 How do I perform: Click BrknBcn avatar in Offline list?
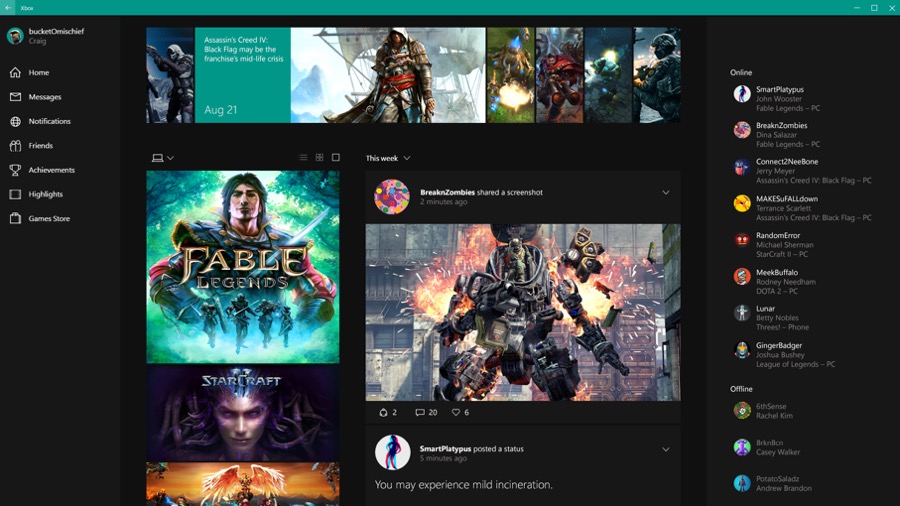coord(742,447)
